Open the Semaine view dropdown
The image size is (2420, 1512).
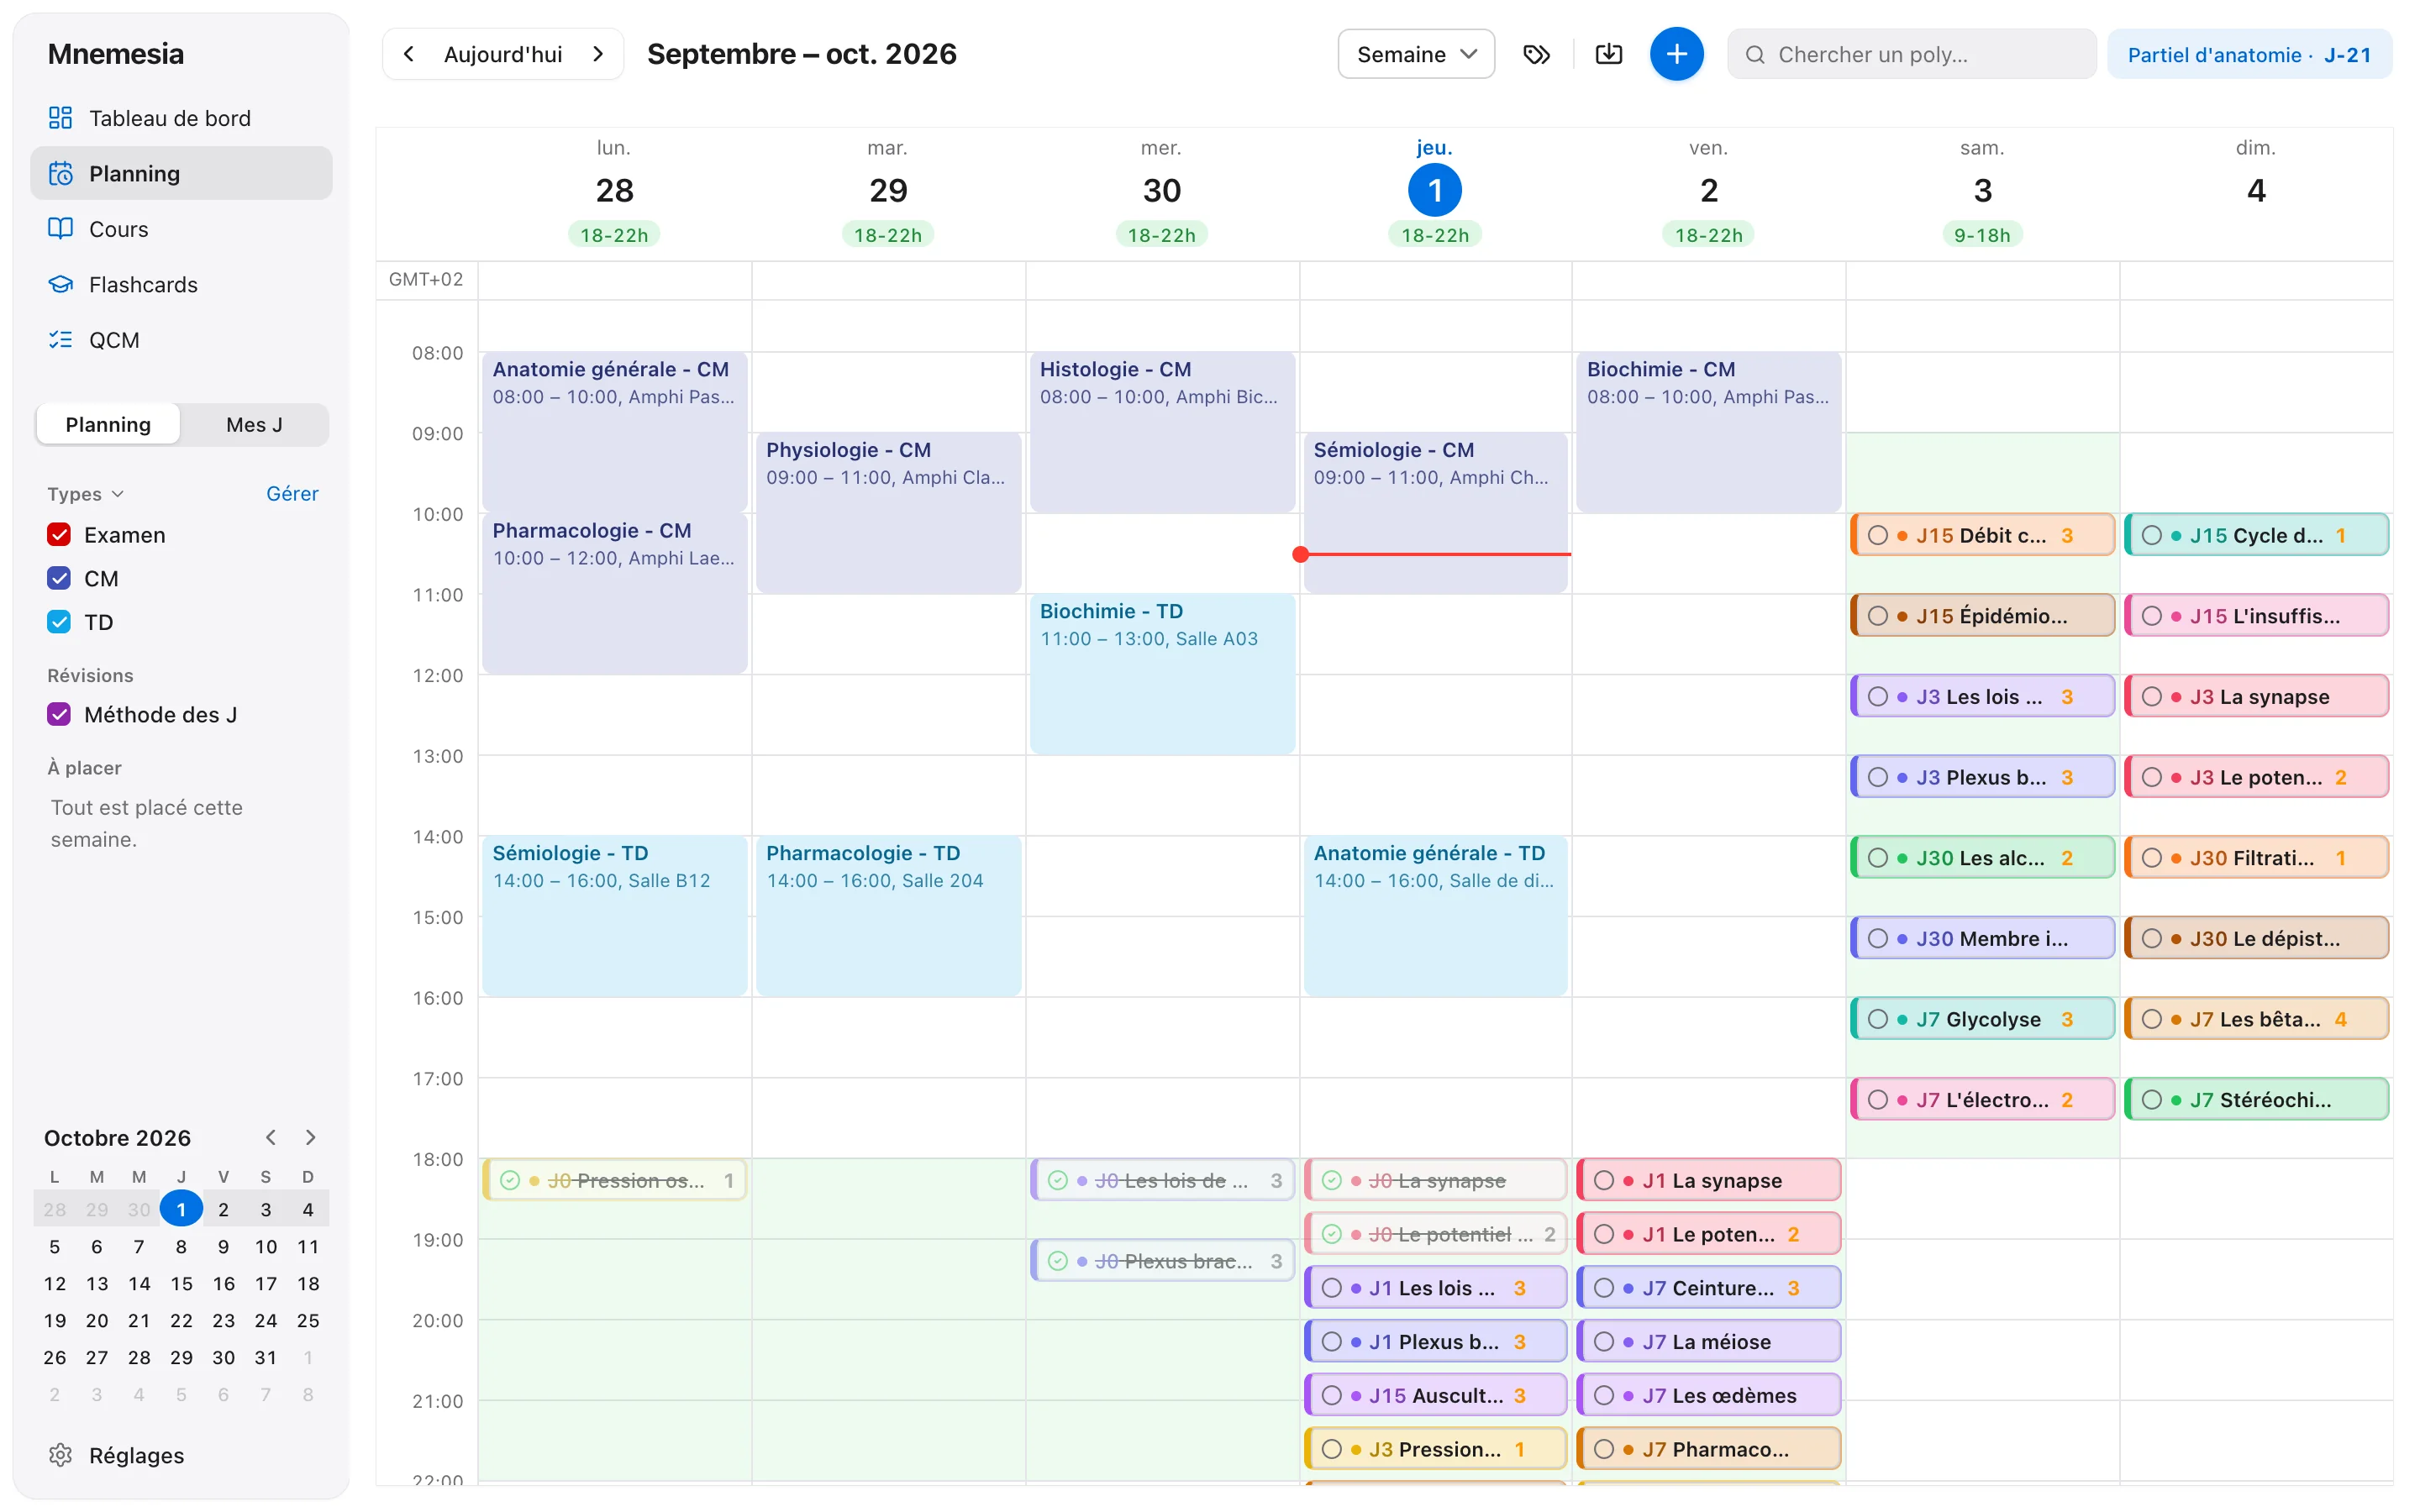click(1416, 54)
